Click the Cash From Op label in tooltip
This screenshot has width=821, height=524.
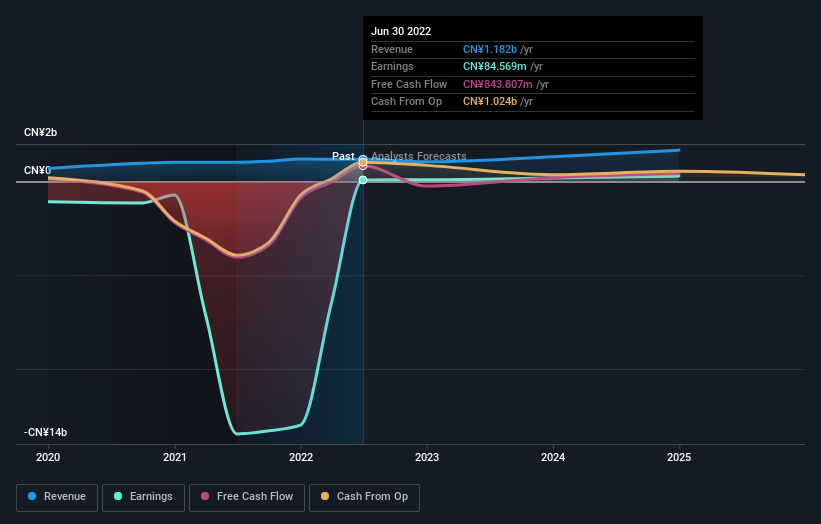(406, 102)
